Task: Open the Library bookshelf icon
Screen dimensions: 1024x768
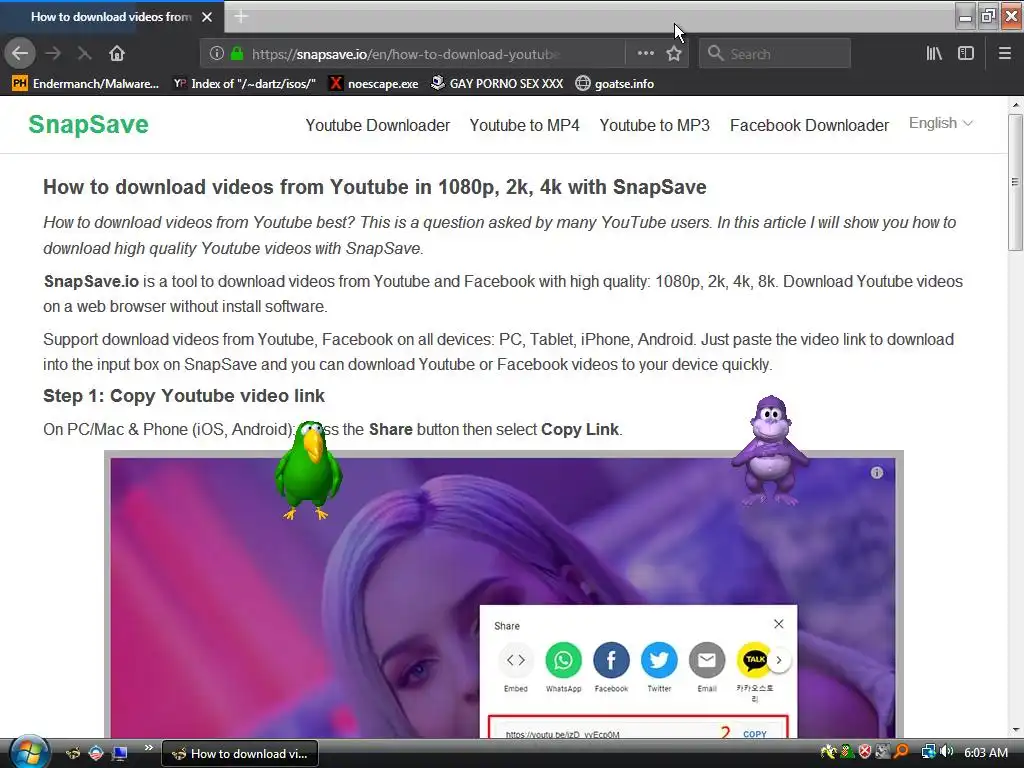Action: coord(934,54)
